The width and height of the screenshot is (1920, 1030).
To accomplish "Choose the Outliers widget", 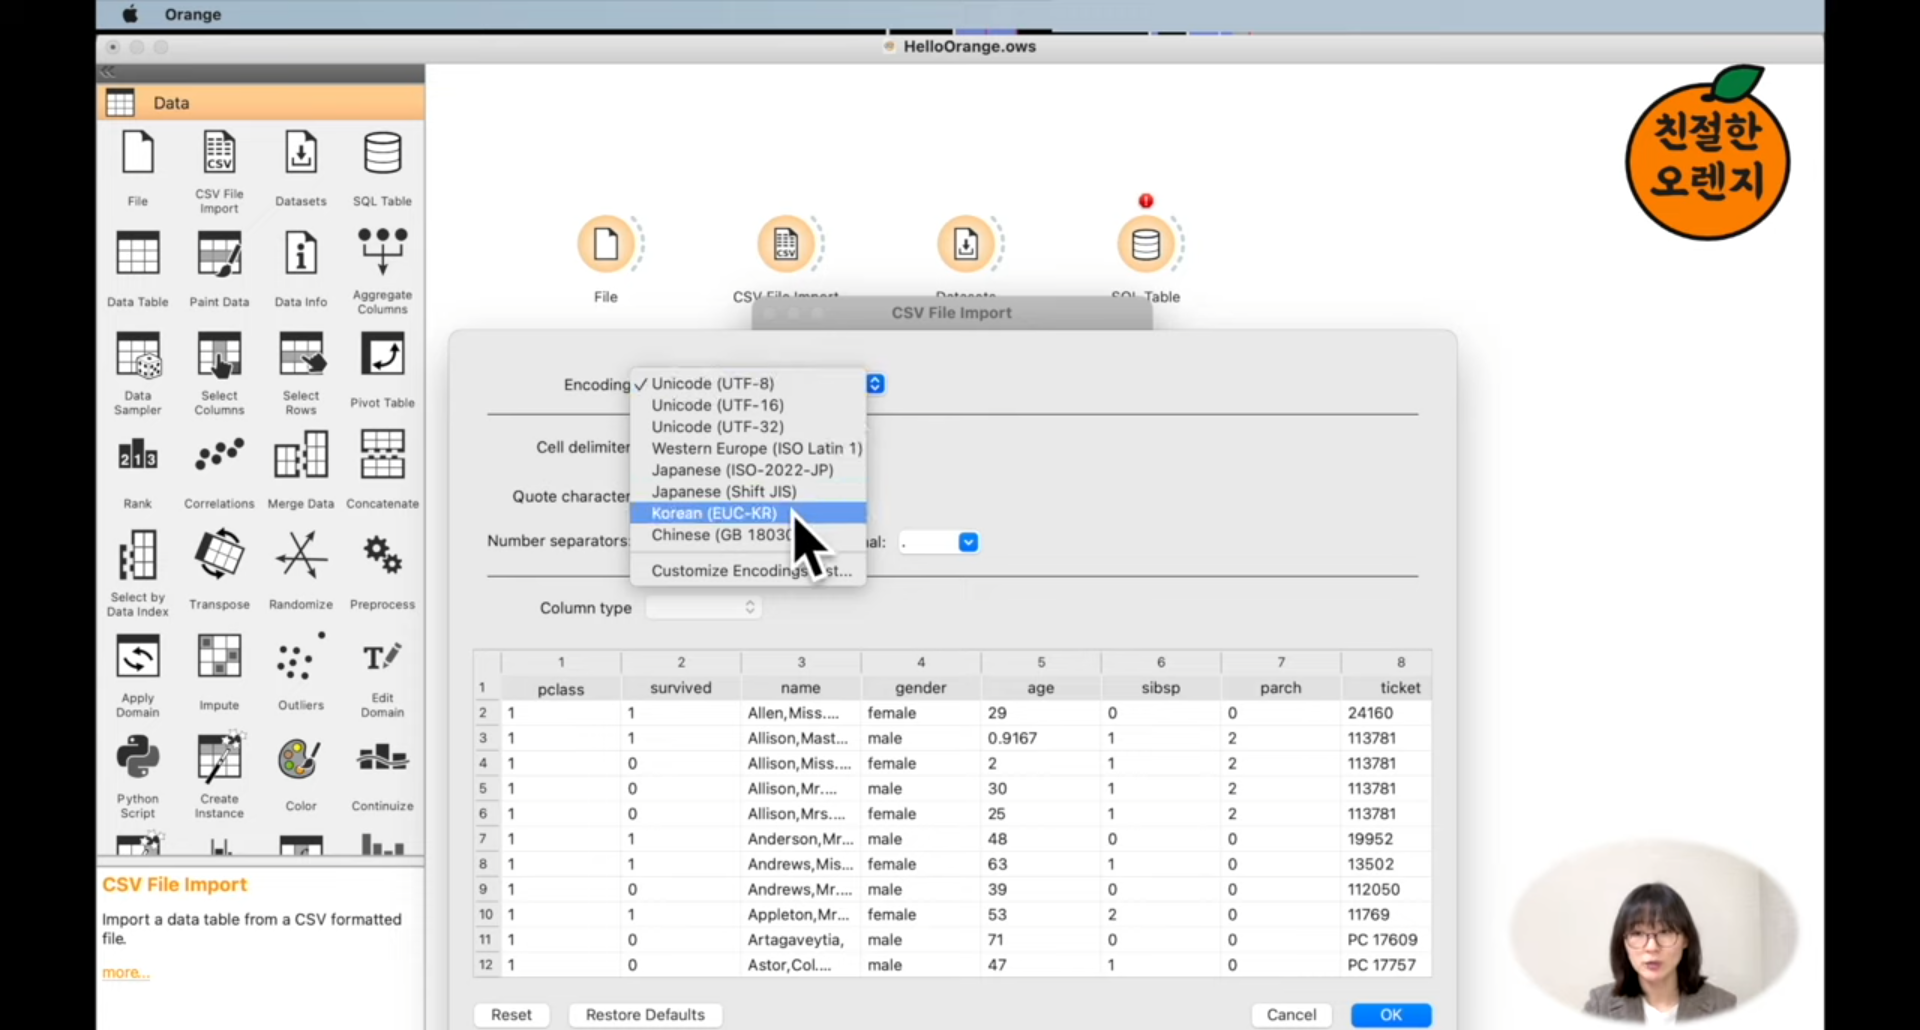I will [x=301, y=673].
